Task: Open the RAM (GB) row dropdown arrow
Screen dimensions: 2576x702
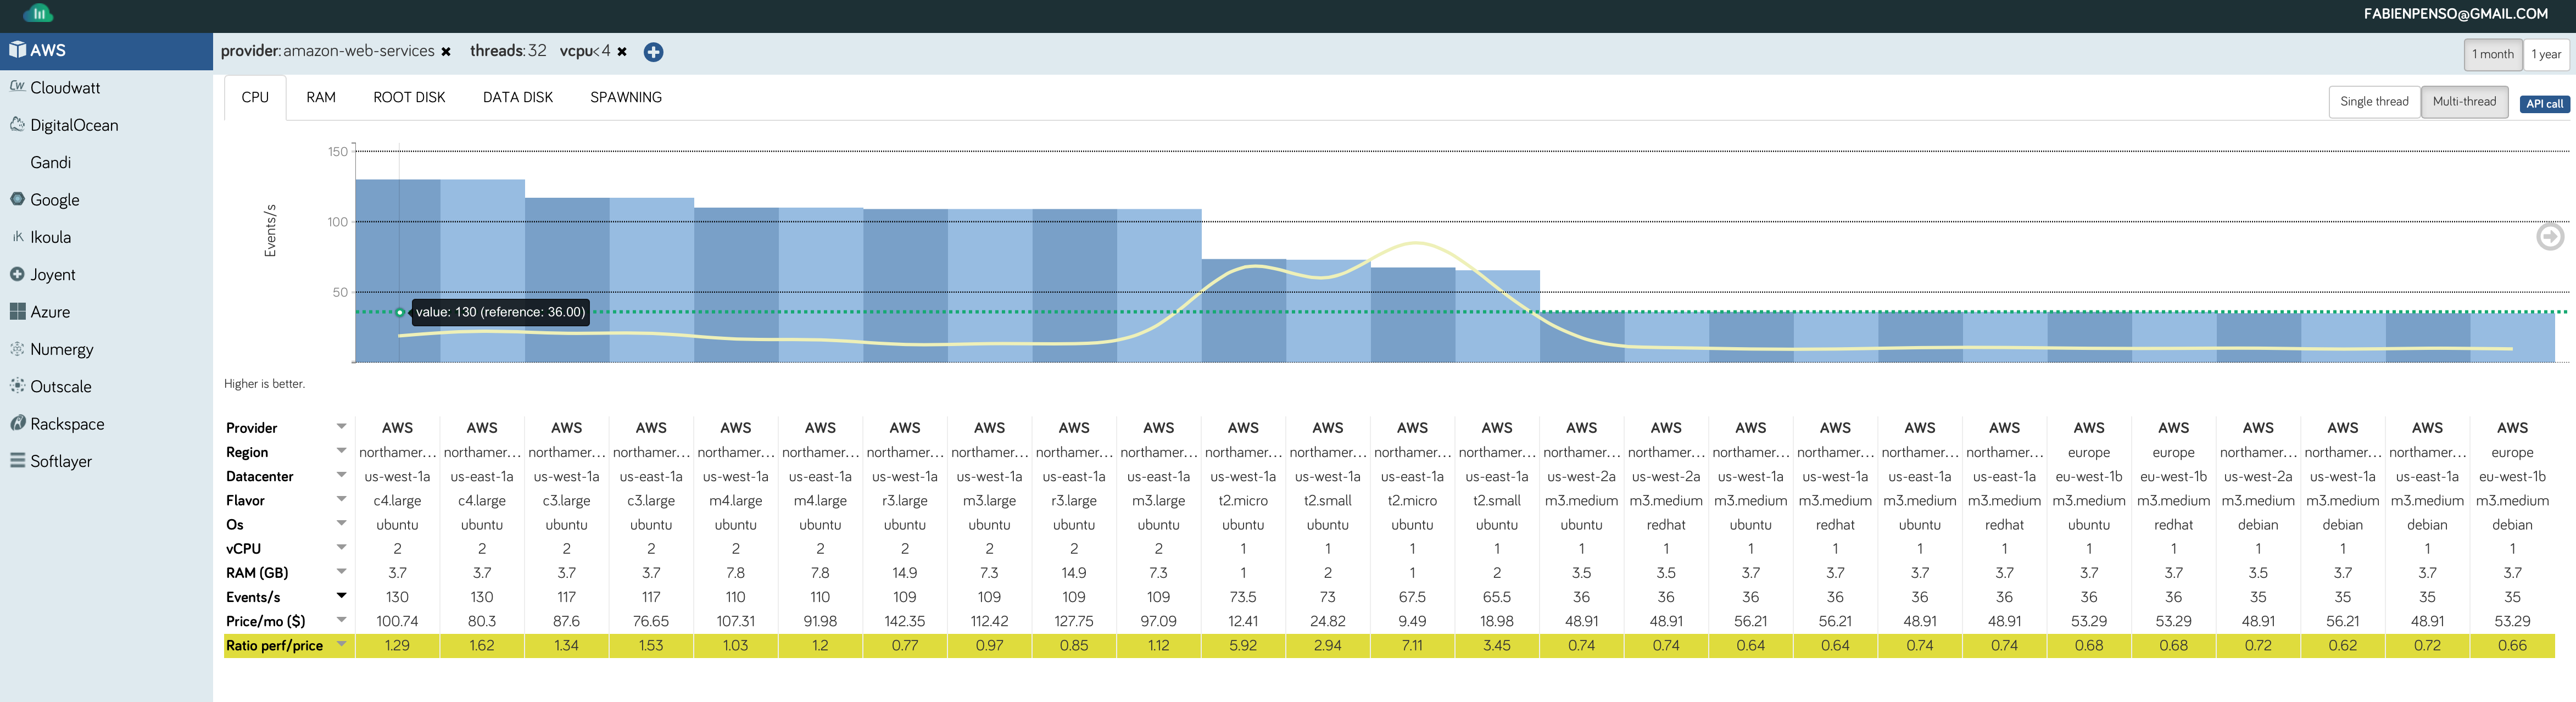Action: tap(341, 571)
